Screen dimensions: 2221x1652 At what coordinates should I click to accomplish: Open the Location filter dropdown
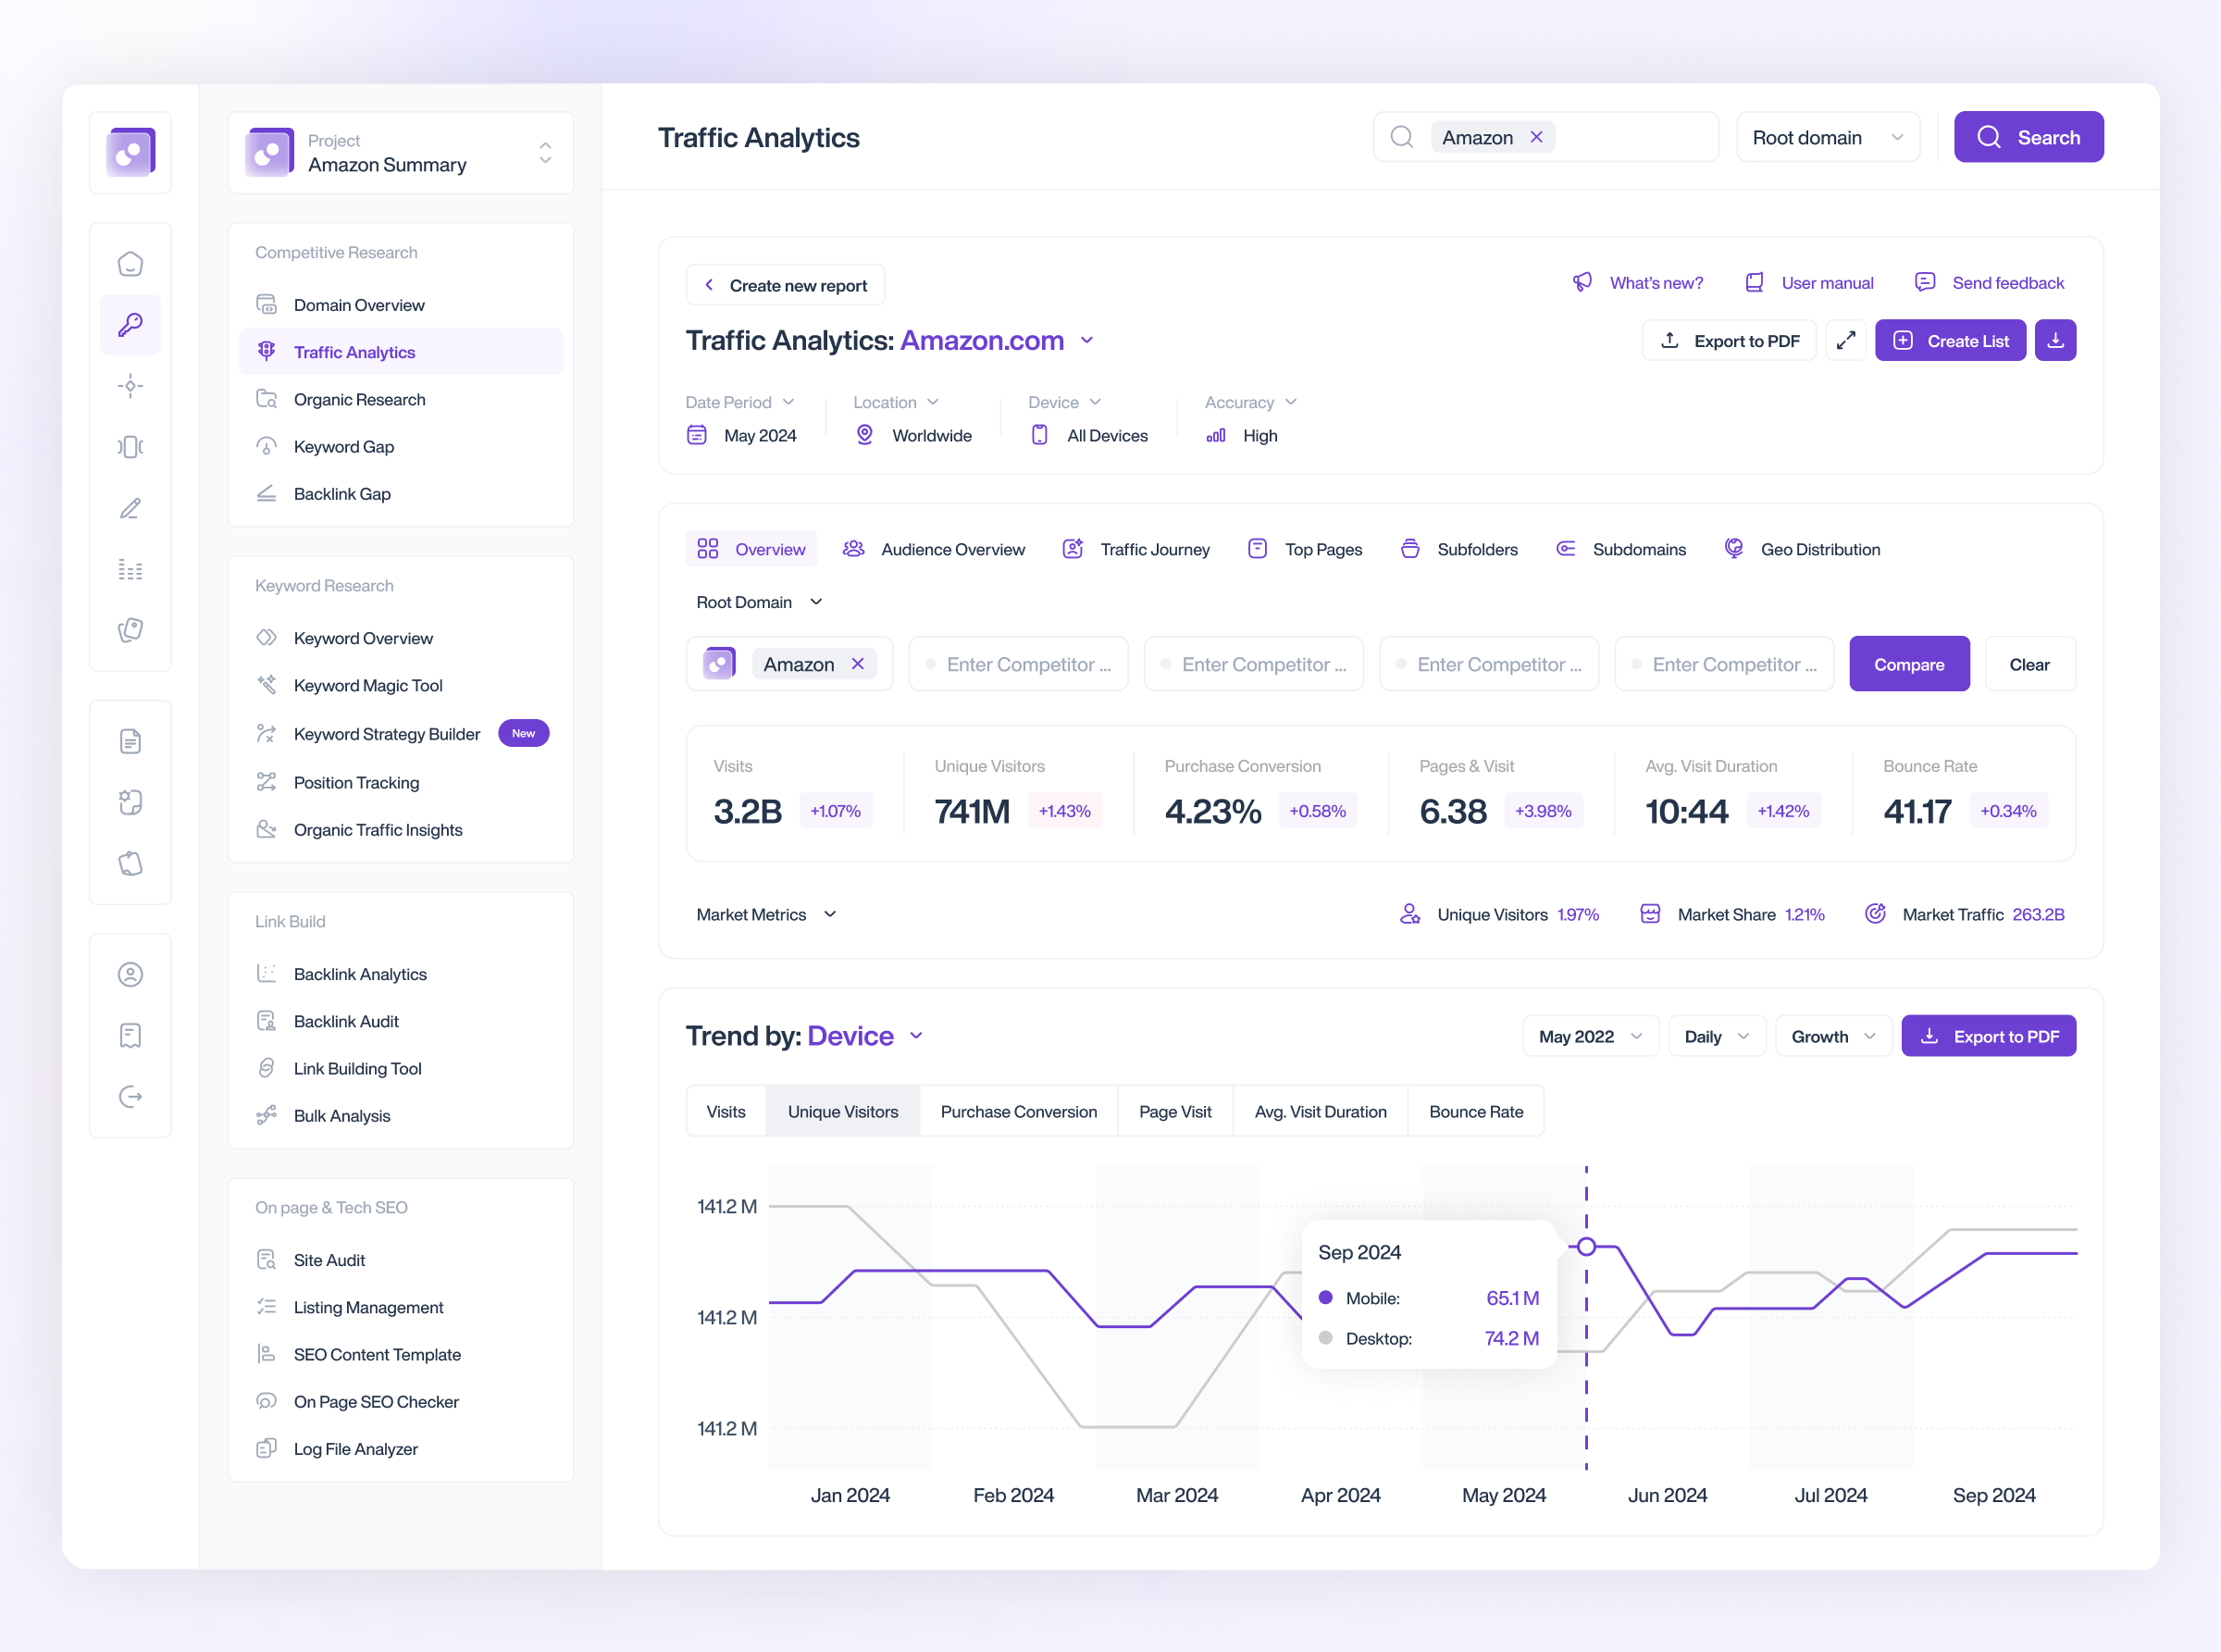coord(896,402)
